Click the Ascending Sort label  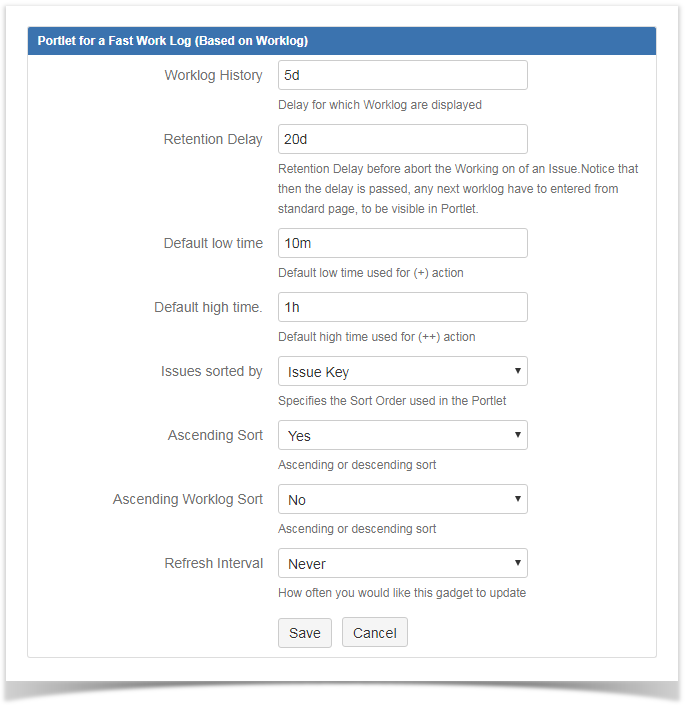tap(215, 435)
